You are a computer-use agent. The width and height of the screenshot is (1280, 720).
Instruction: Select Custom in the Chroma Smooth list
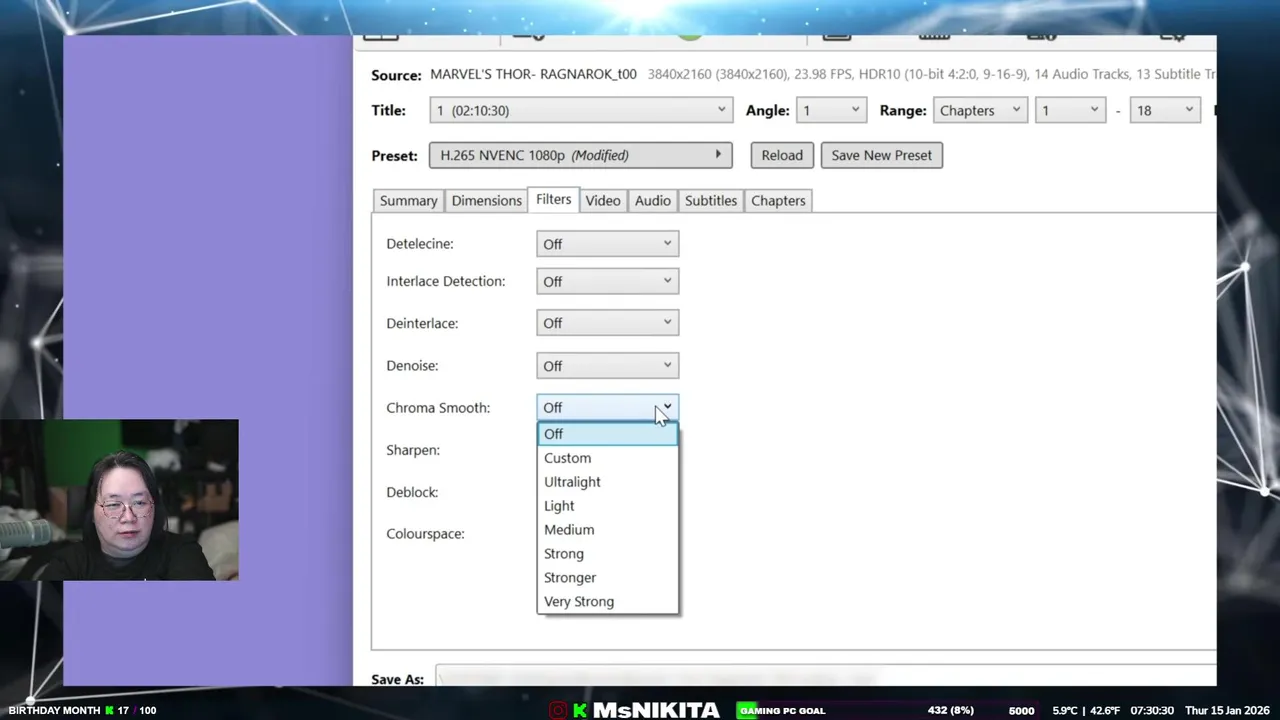point(608,458)
